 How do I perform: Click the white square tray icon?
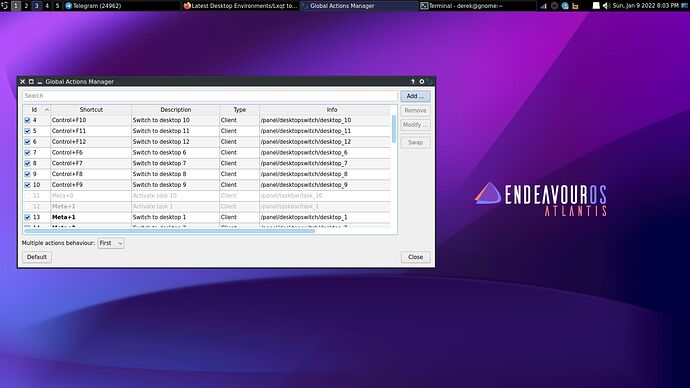tap(596, 6)
